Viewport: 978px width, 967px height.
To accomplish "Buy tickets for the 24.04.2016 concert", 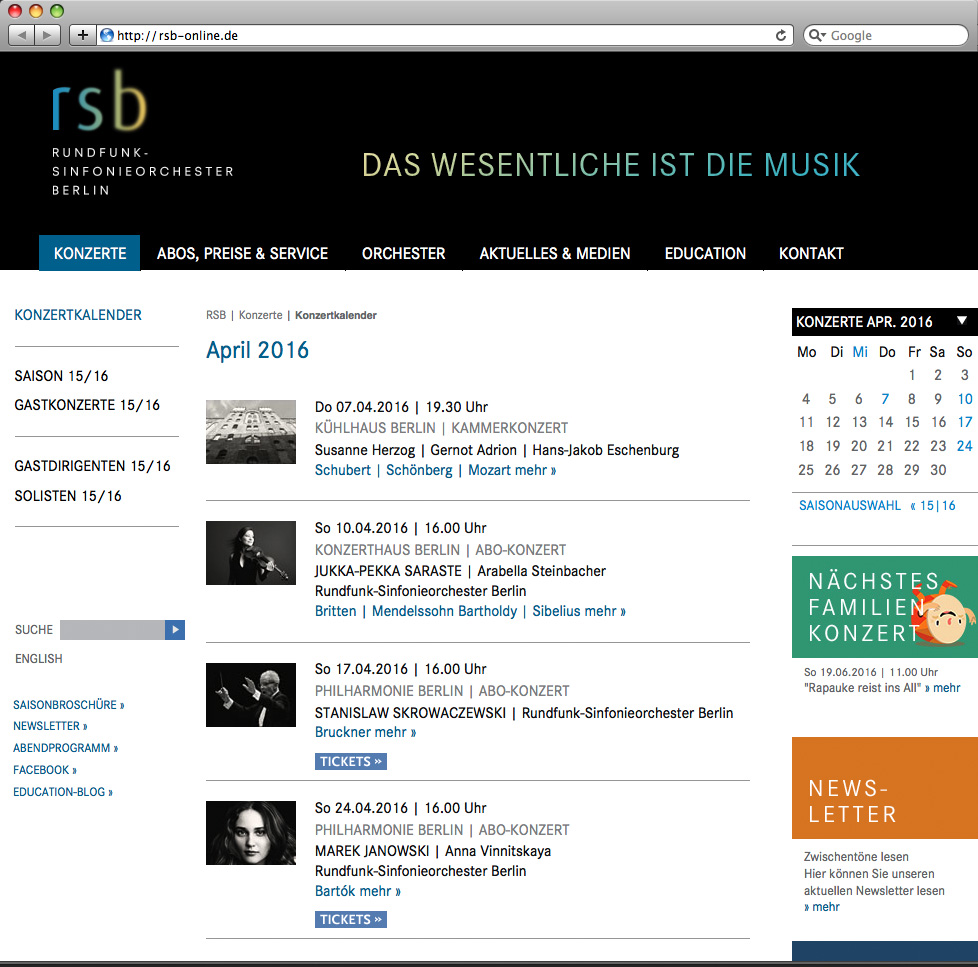I will [x=350, y=919].
